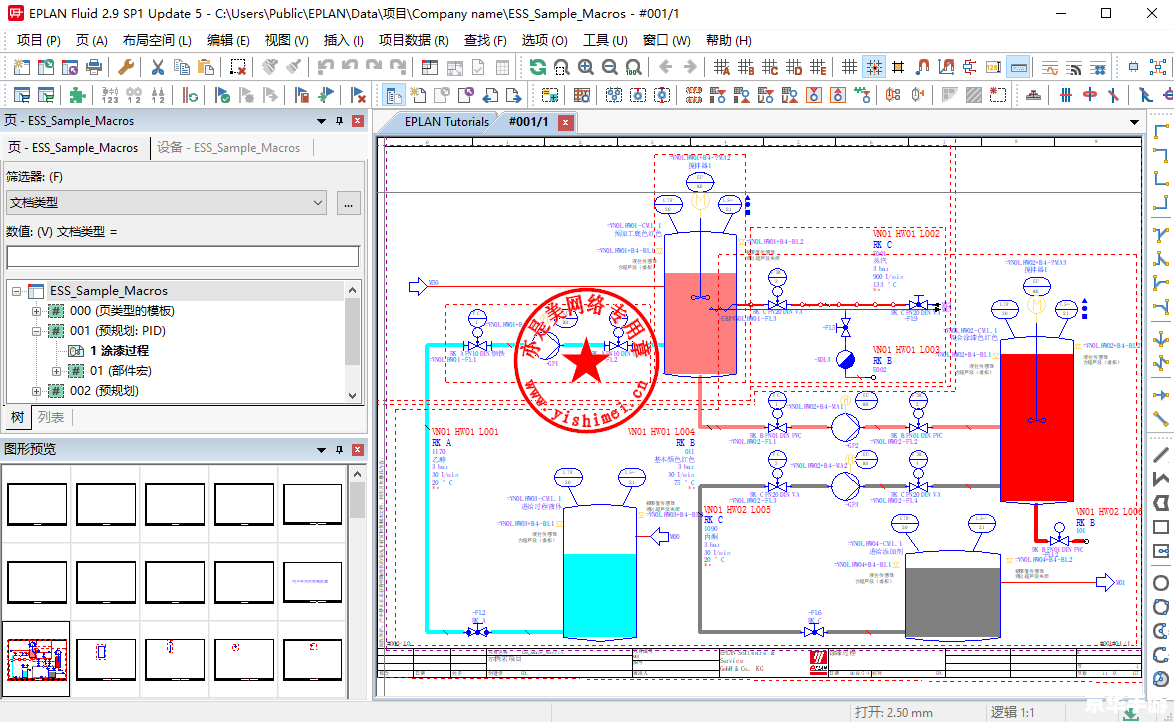This screenshot has width=1174, height=722.
Task: Click the flag with green check icon
Action: click(x=222, y=95)
